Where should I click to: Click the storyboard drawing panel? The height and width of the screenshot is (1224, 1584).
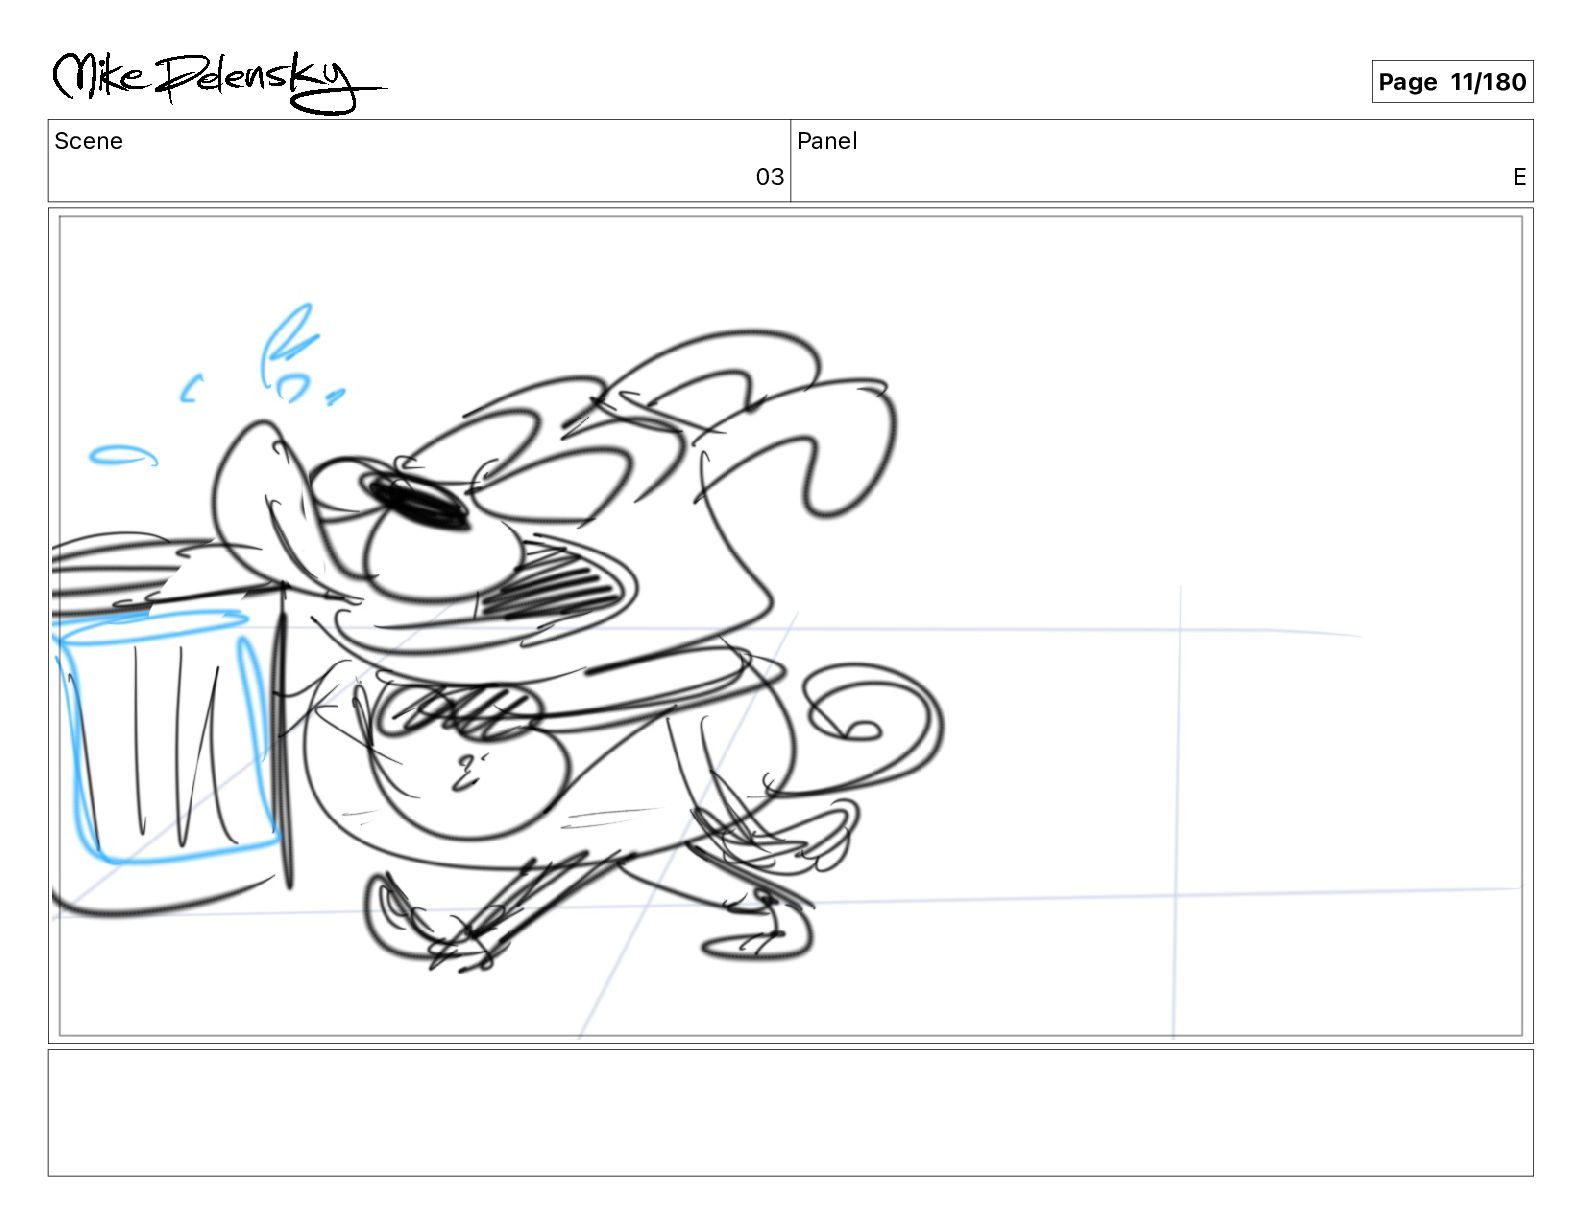[x=791, y=626]
